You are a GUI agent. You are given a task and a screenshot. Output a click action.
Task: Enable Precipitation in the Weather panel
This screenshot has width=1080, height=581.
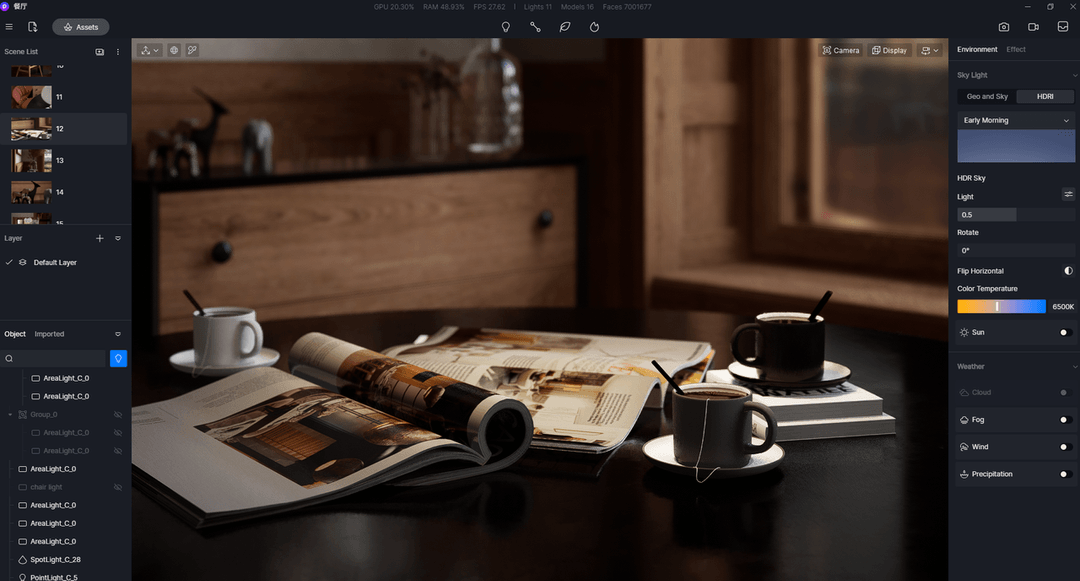[x=1065, y=473]
